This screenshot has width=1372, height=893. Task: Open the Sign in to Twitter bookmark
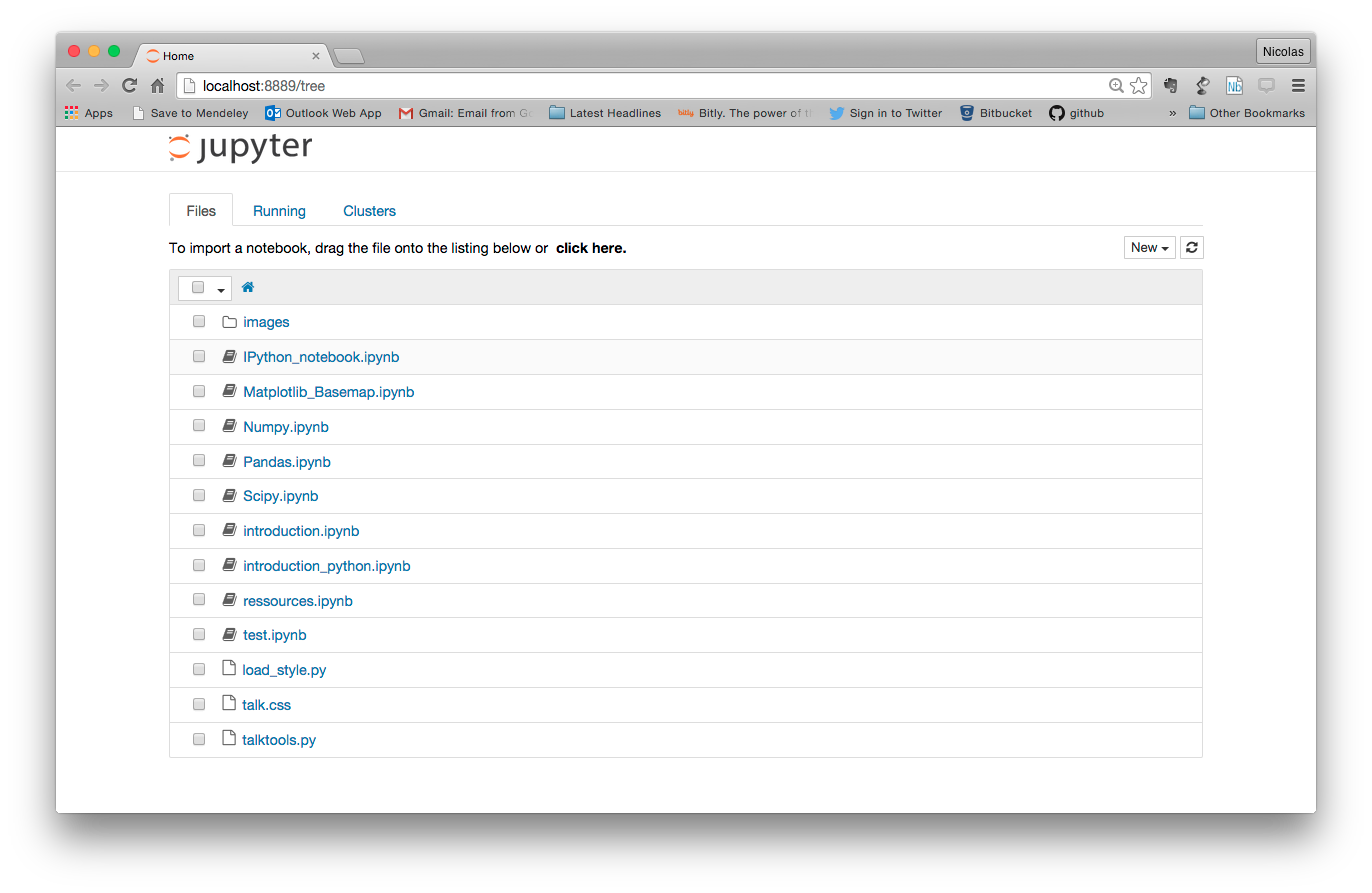tap(886, 113)
